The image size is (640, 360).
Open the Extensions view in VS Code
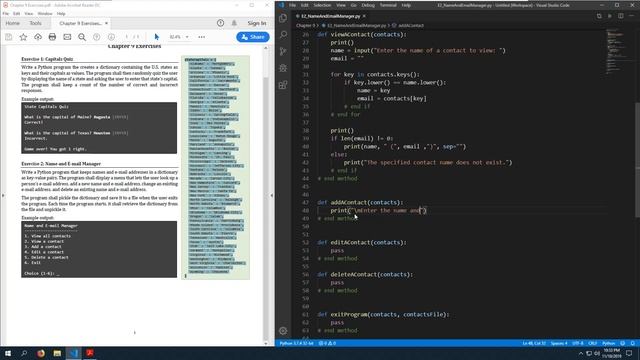[x=283, y=85]
